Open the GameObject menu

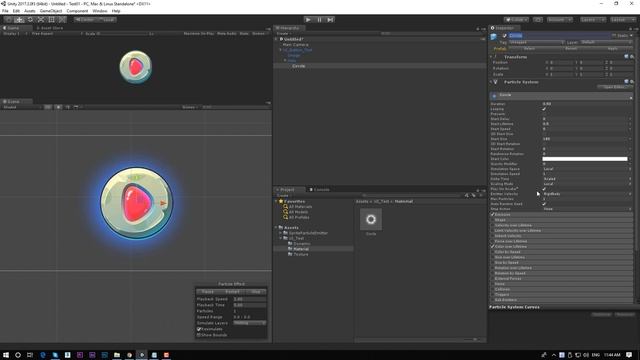(51, 11)
